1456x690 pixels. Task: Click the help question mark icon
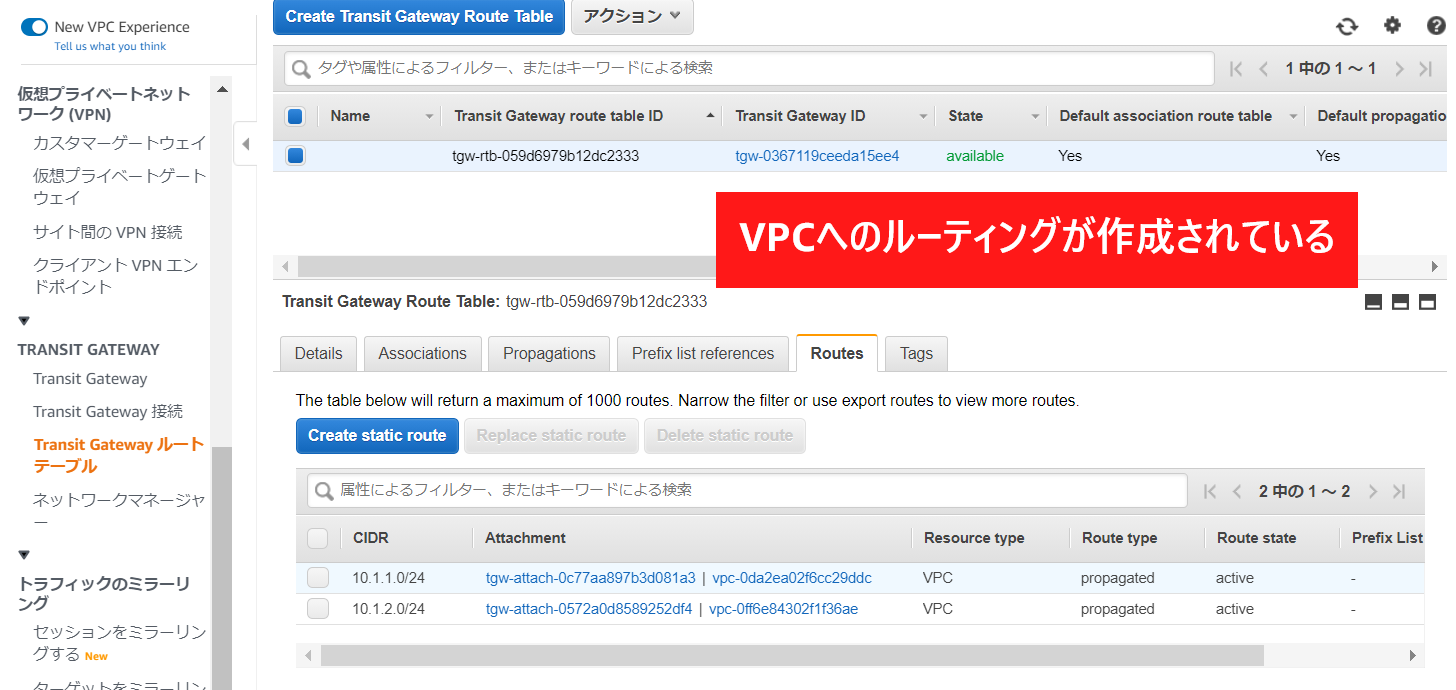coord(1436,27)
